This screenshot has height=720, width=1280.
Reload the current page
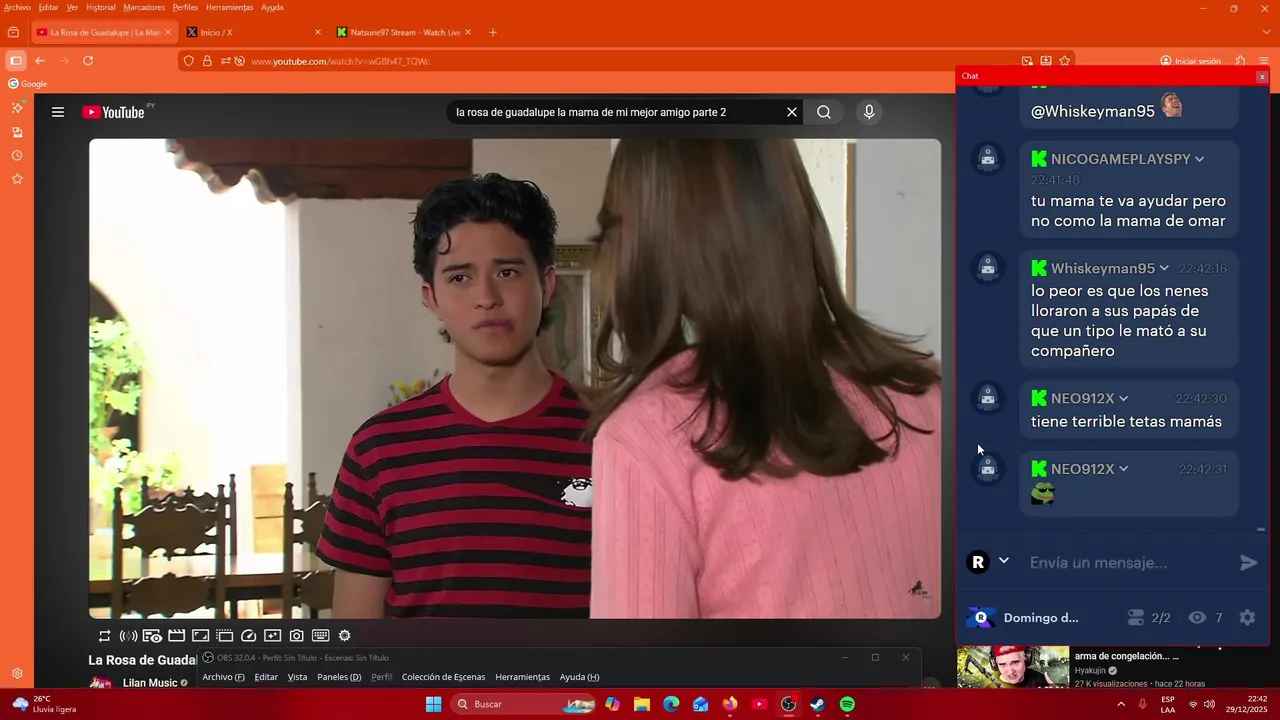tap(88, 61)
